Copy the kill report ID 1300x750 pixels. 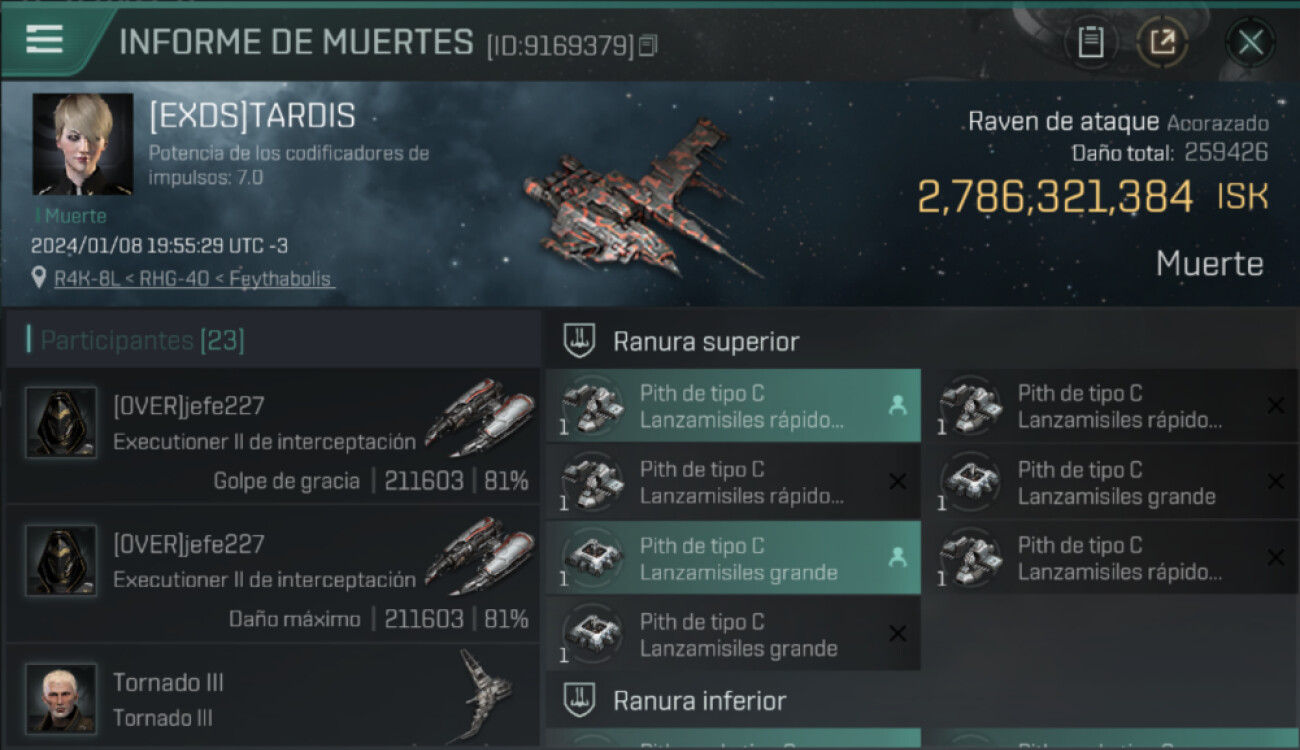click(648, 46)
